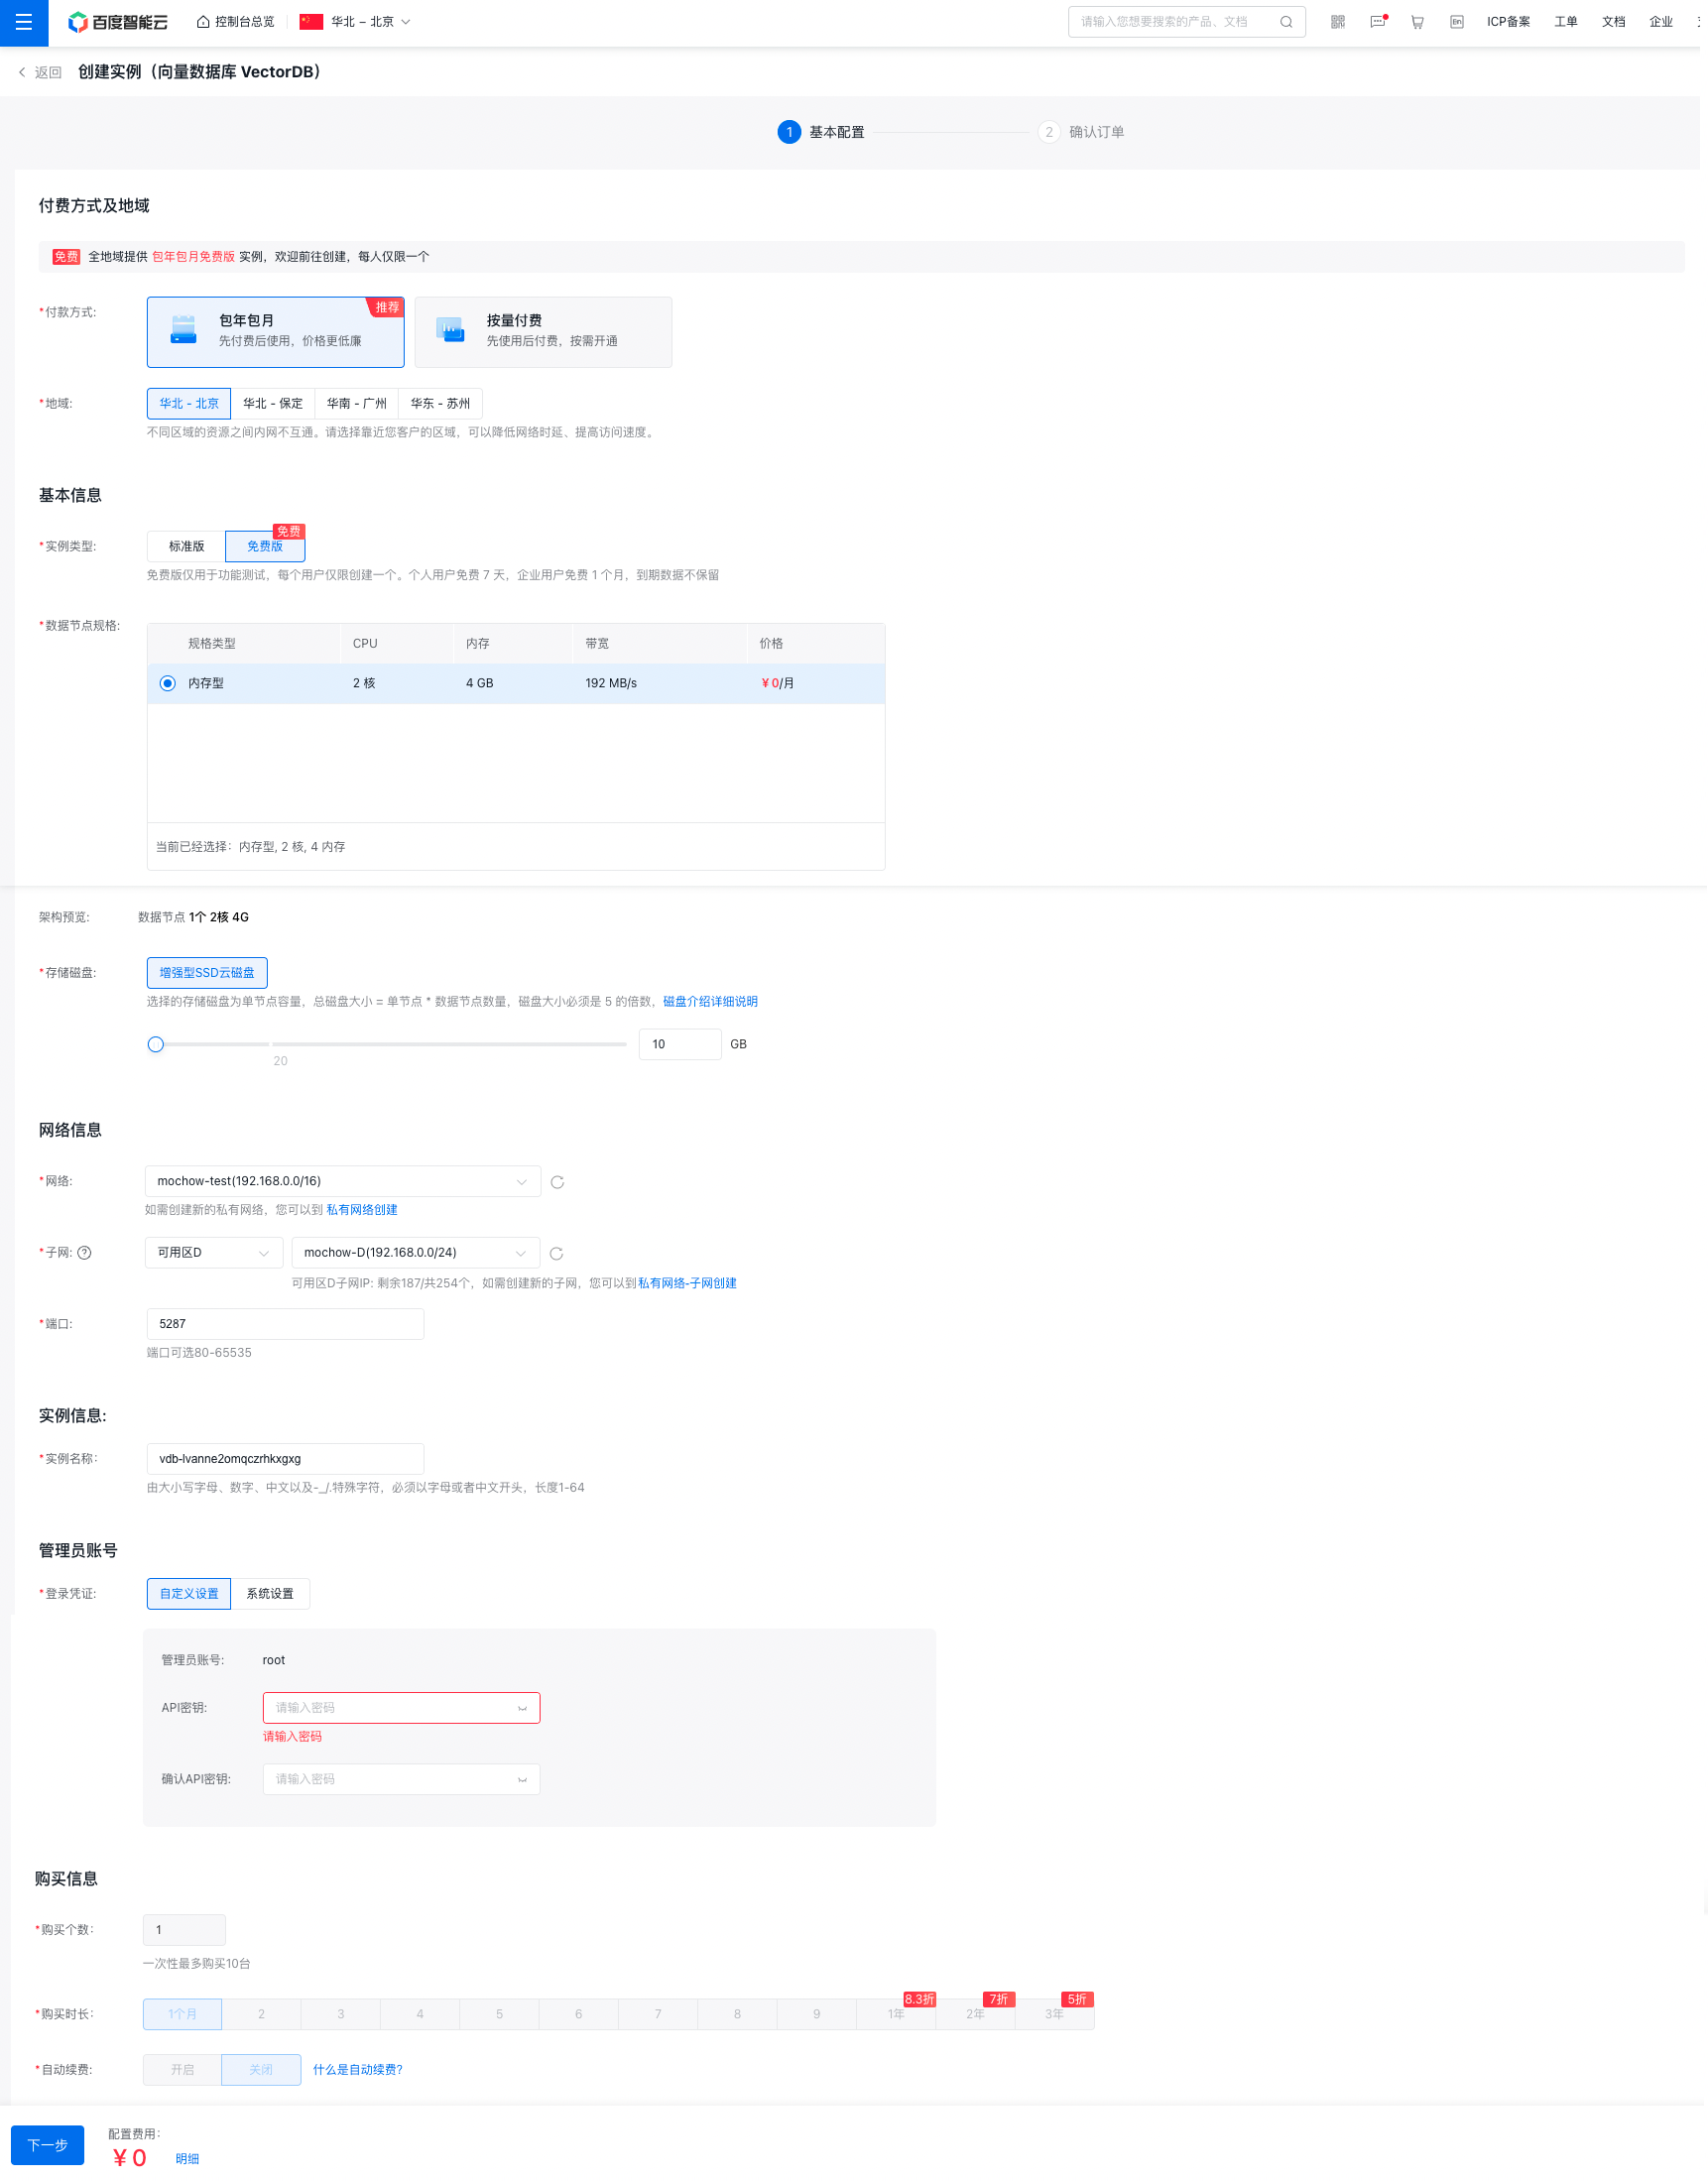The height and width of the screenshot is (2181, 1708).
Task: Open 私有网络创建 link
Action: point(362,1210)
